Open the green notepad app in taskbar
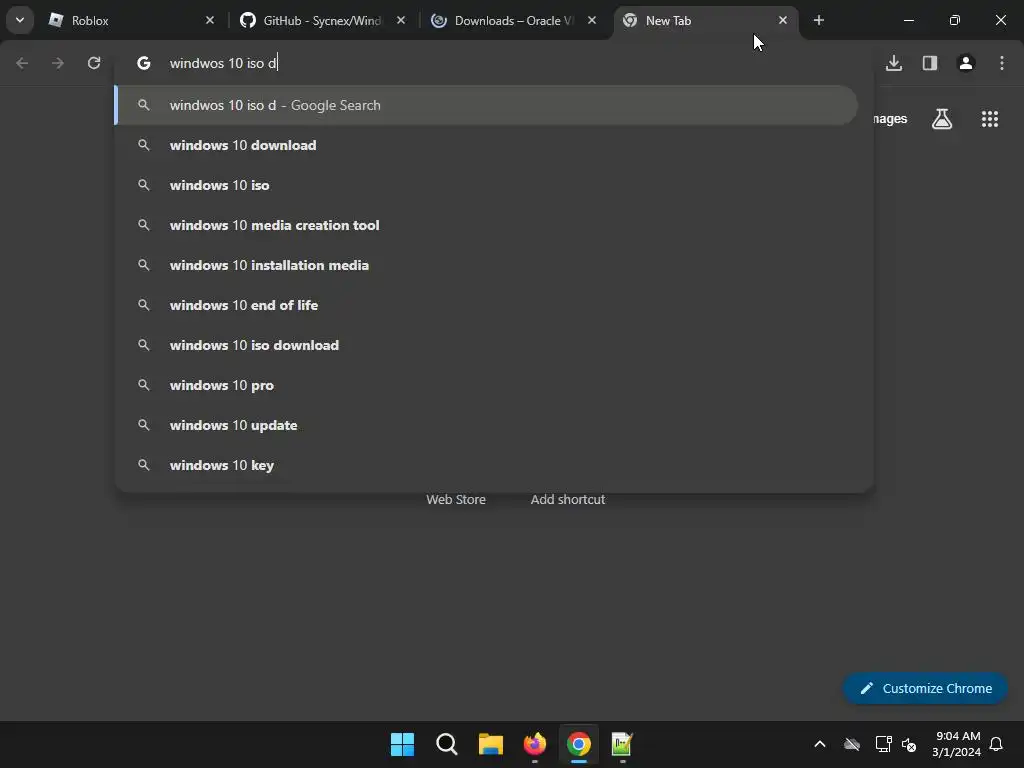This screenshot has width=1024, height=768. tap(622, 744)
